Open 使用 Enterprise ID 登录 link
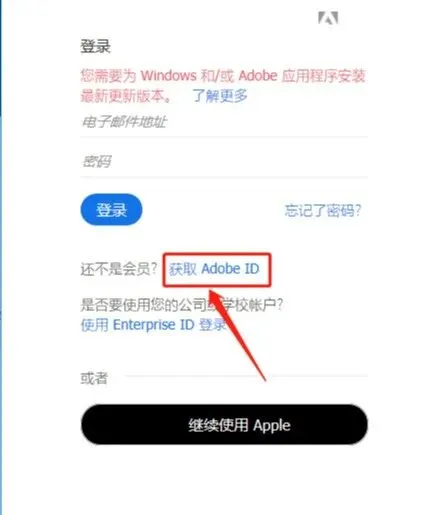 click(x=153, y=325)
